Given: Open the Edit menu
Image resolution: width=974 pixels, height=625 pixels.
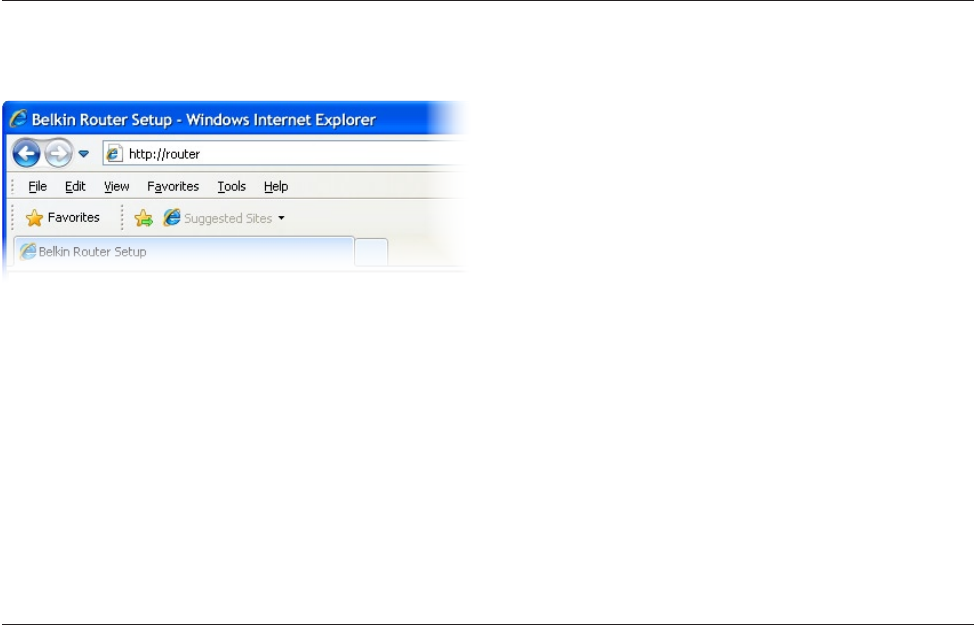Looking at the screenshot, I should pyautogui.click(x=75, y=186).
